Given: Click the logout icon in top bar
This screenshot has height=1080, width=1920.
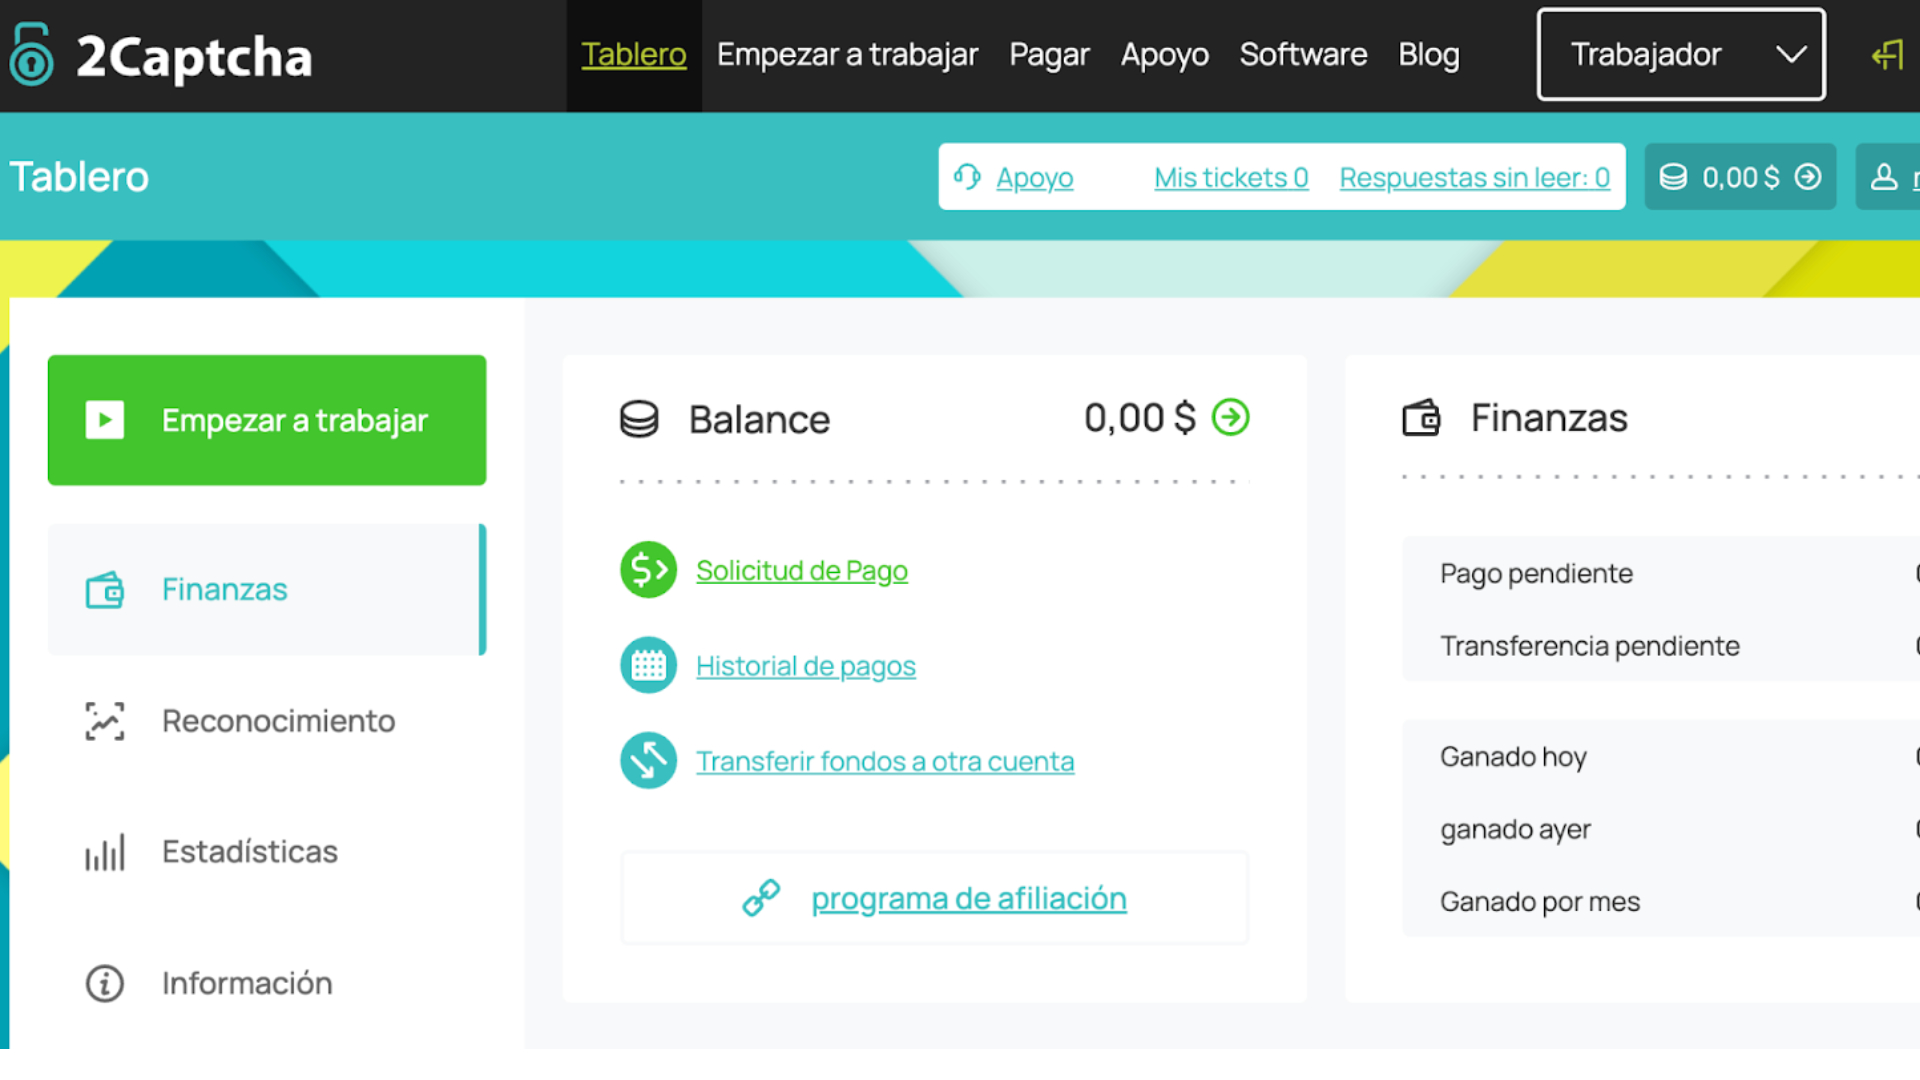Looking at the screenshot, I should (x=1887, y=55).
